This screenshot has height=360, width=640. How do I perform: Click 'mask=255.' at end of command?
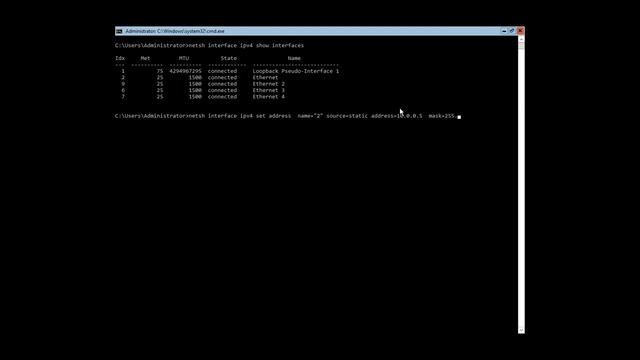coord(442,116)
